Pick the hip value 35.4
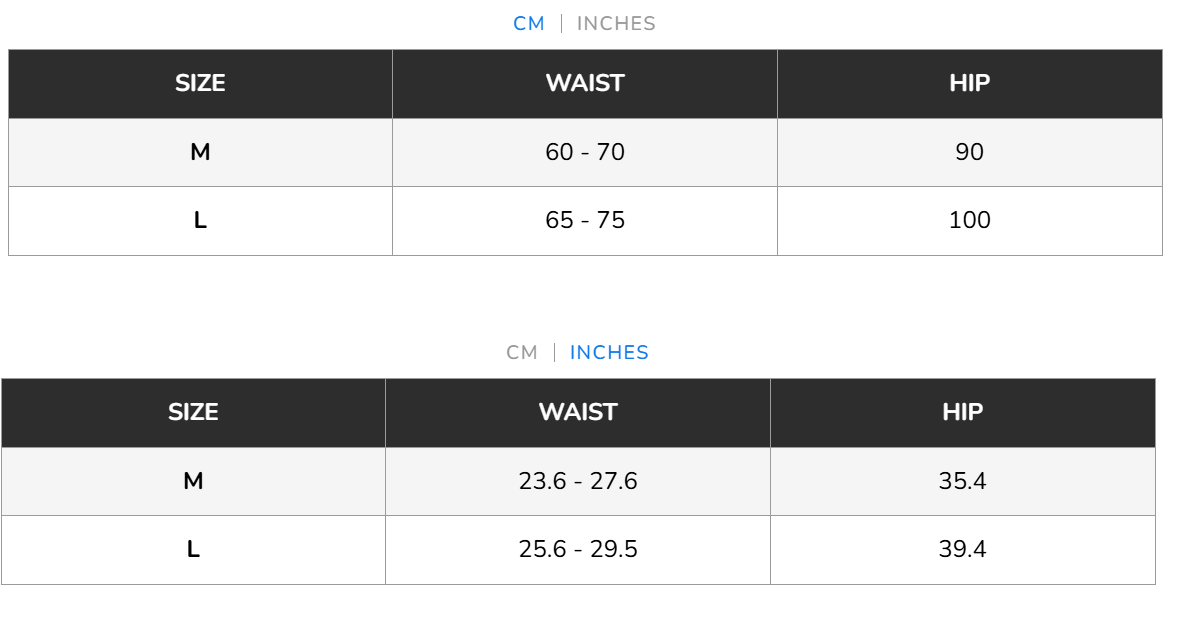This screenshot has width=1180, height=619. [x=962, y=481]
